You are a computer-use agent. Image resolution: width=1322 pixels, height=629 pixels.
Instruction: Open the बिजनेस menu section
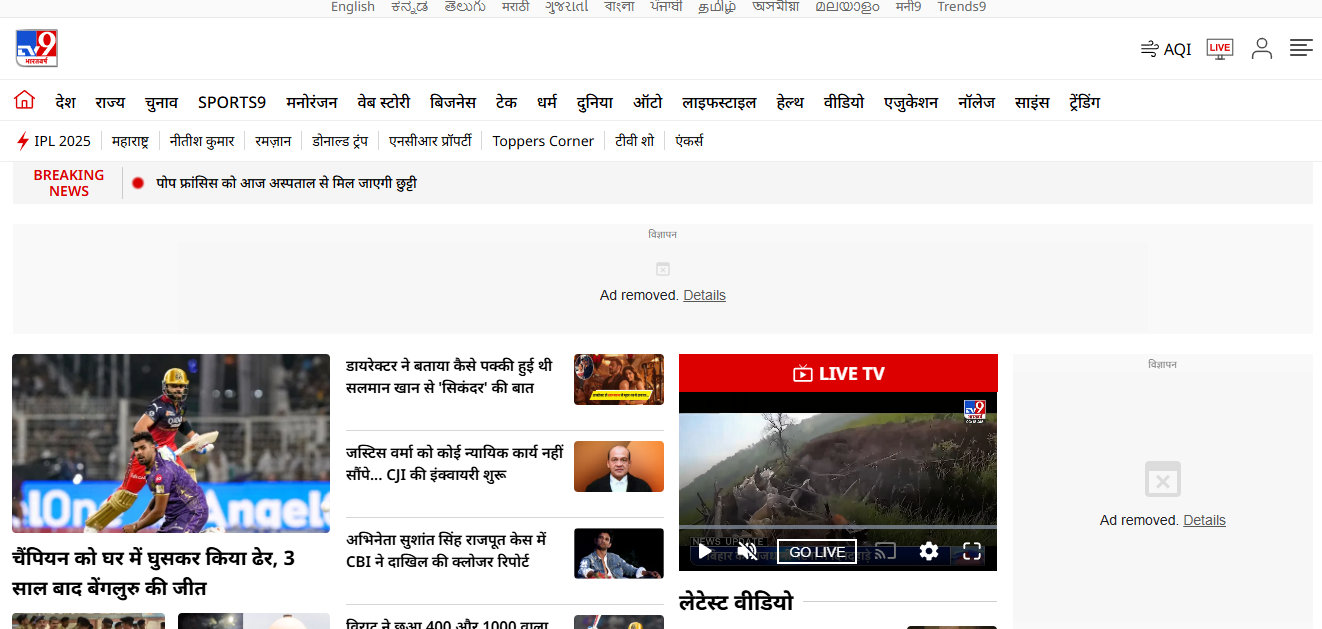pyautogui.click(x=453, y=102)
